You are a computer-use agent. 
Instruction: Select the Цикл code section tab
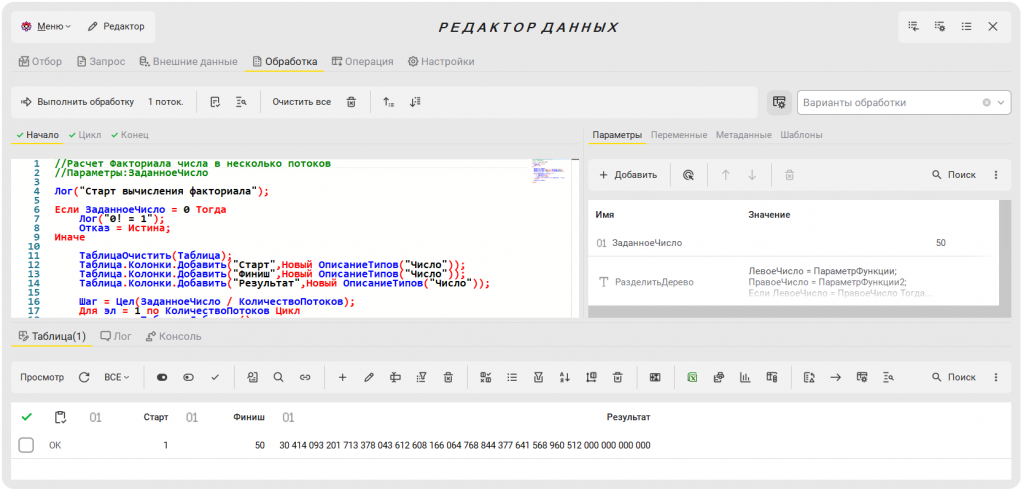(x=85, y=135)
